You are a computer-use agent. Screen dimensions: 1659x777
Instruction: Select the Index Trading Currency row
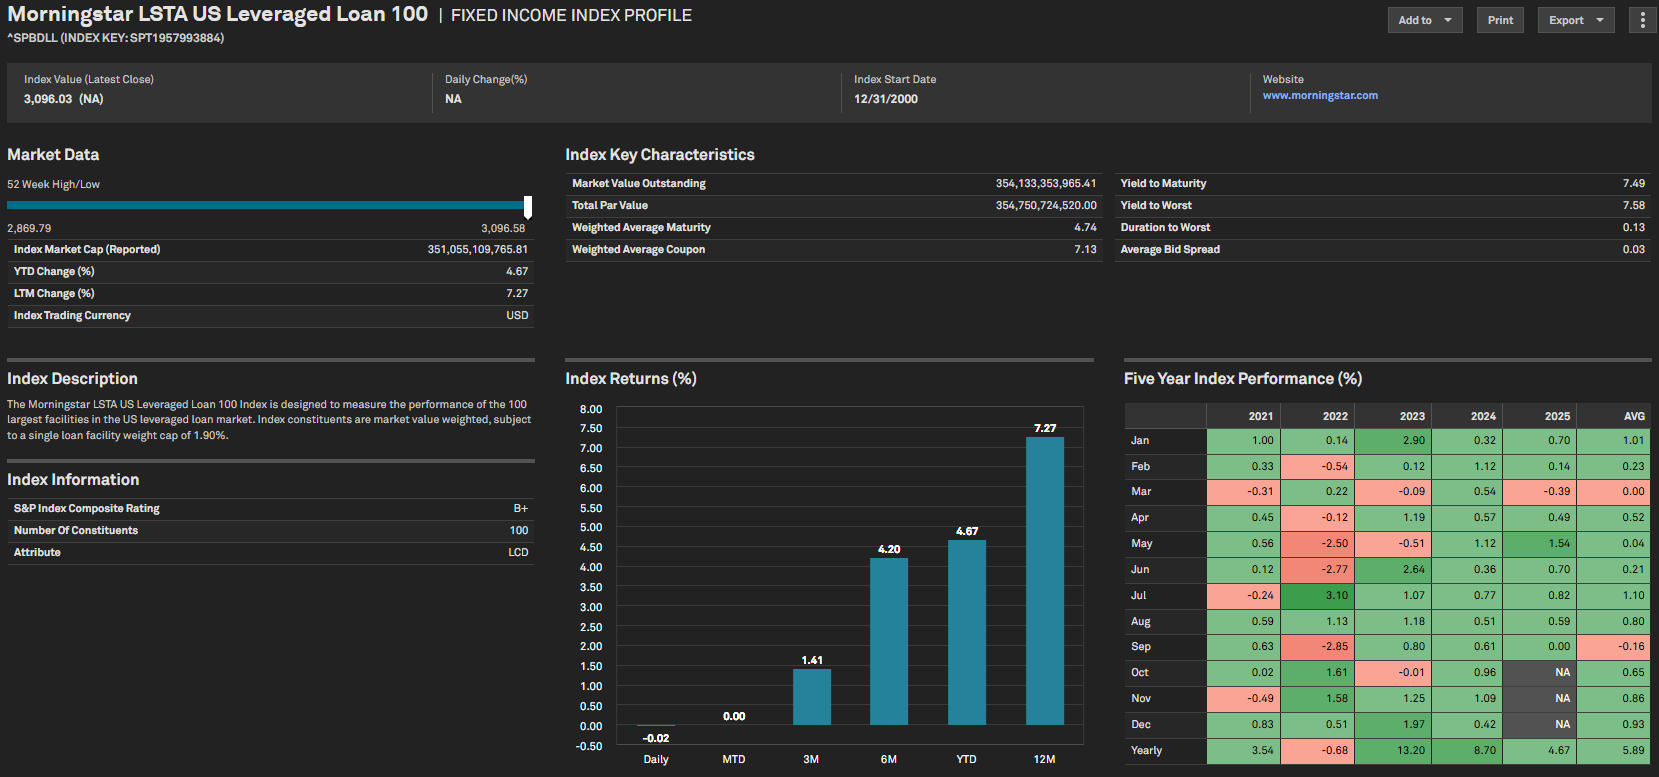point(270,316)
